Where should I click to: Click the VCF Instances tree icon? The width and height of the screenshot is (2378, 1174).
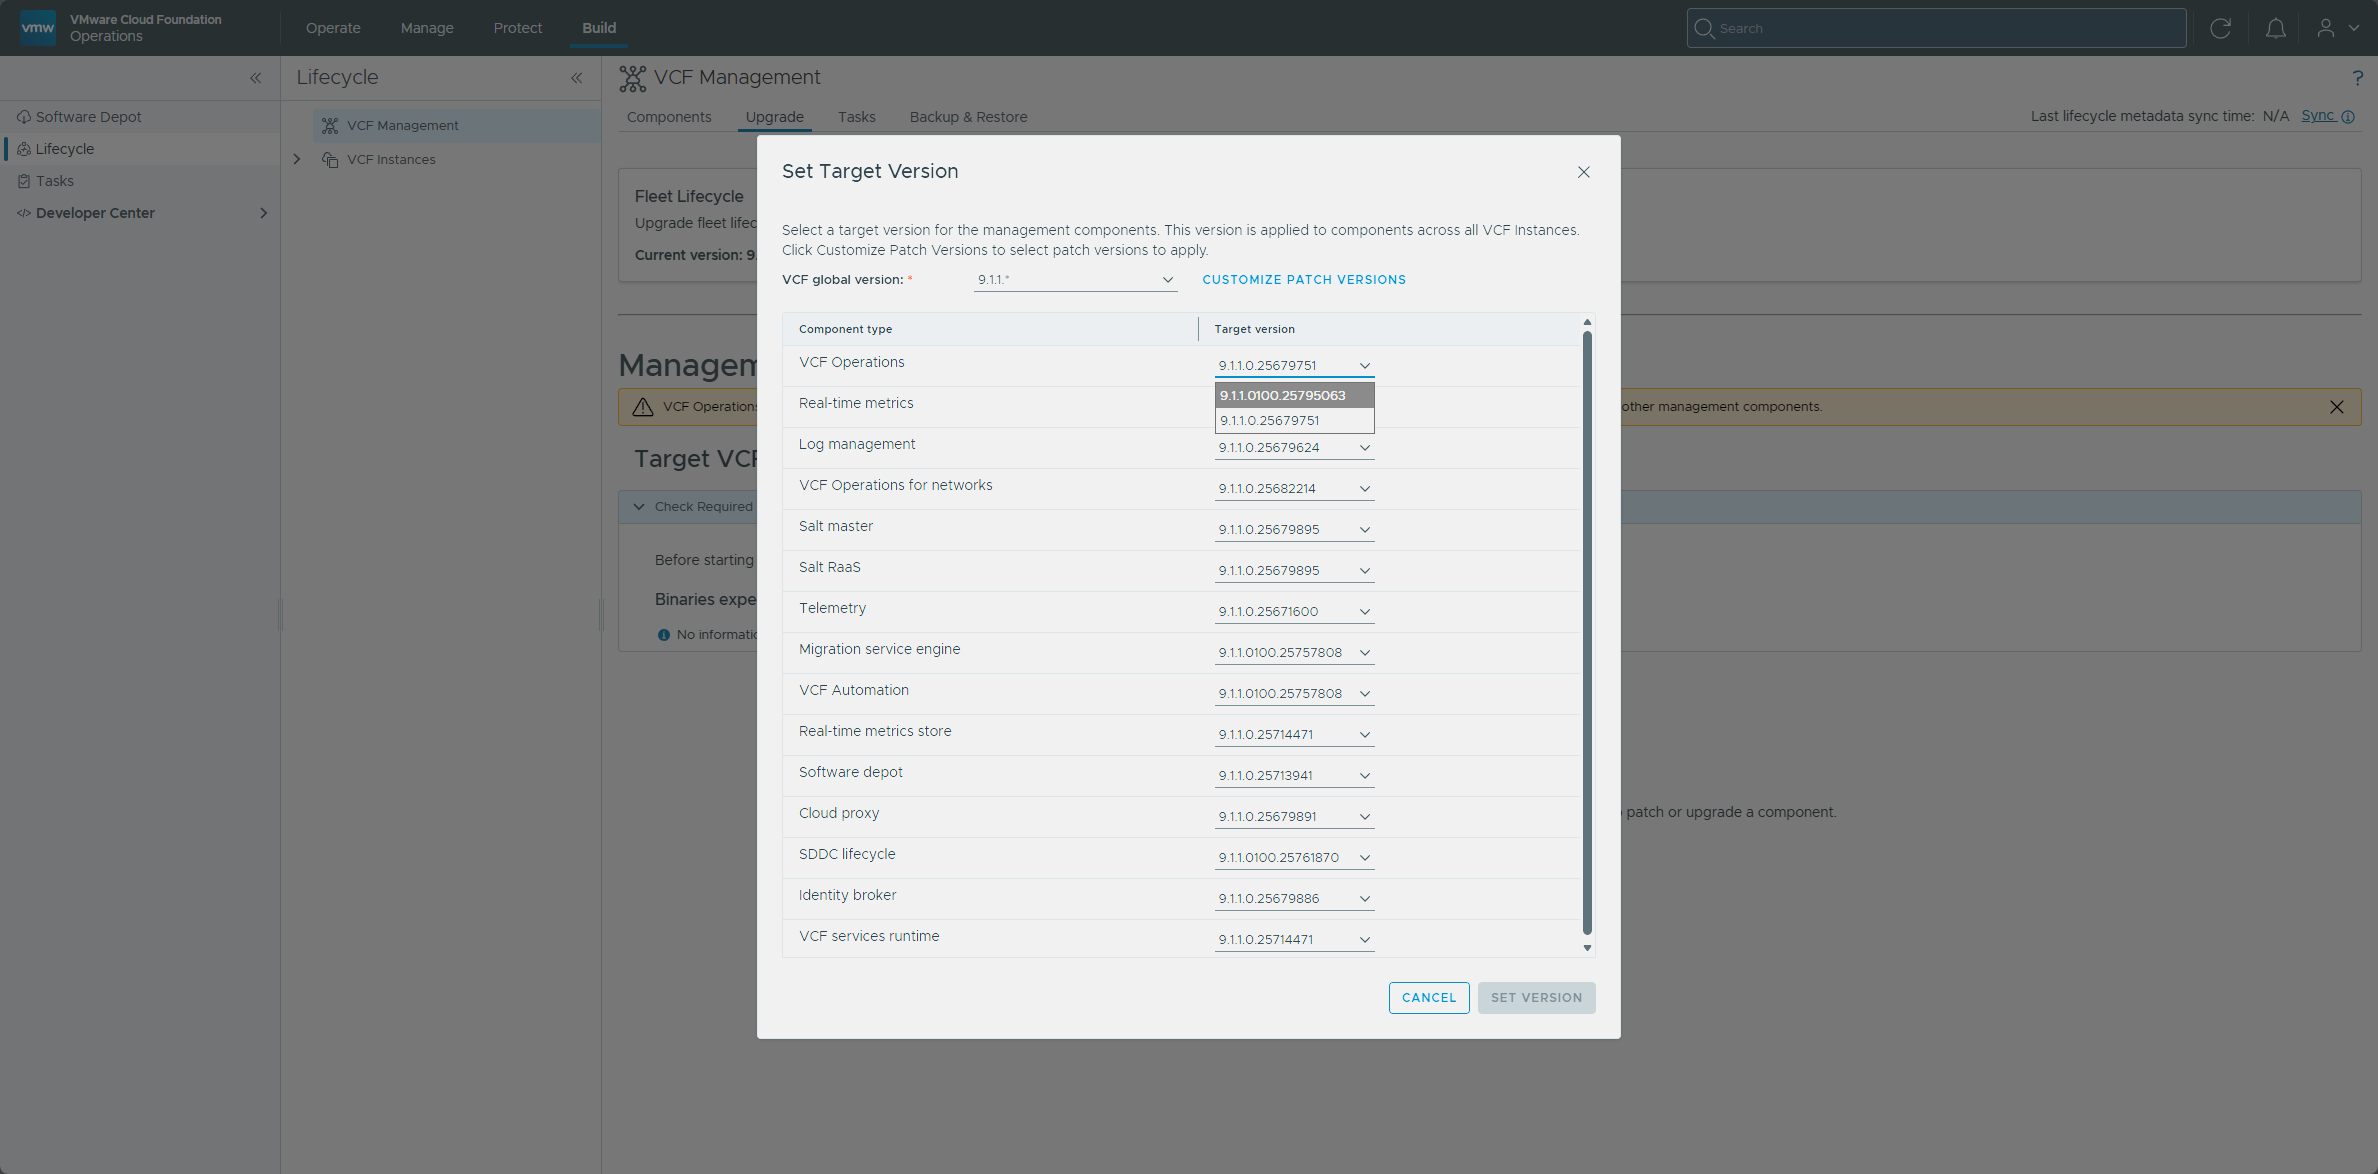tap(330, 160)
